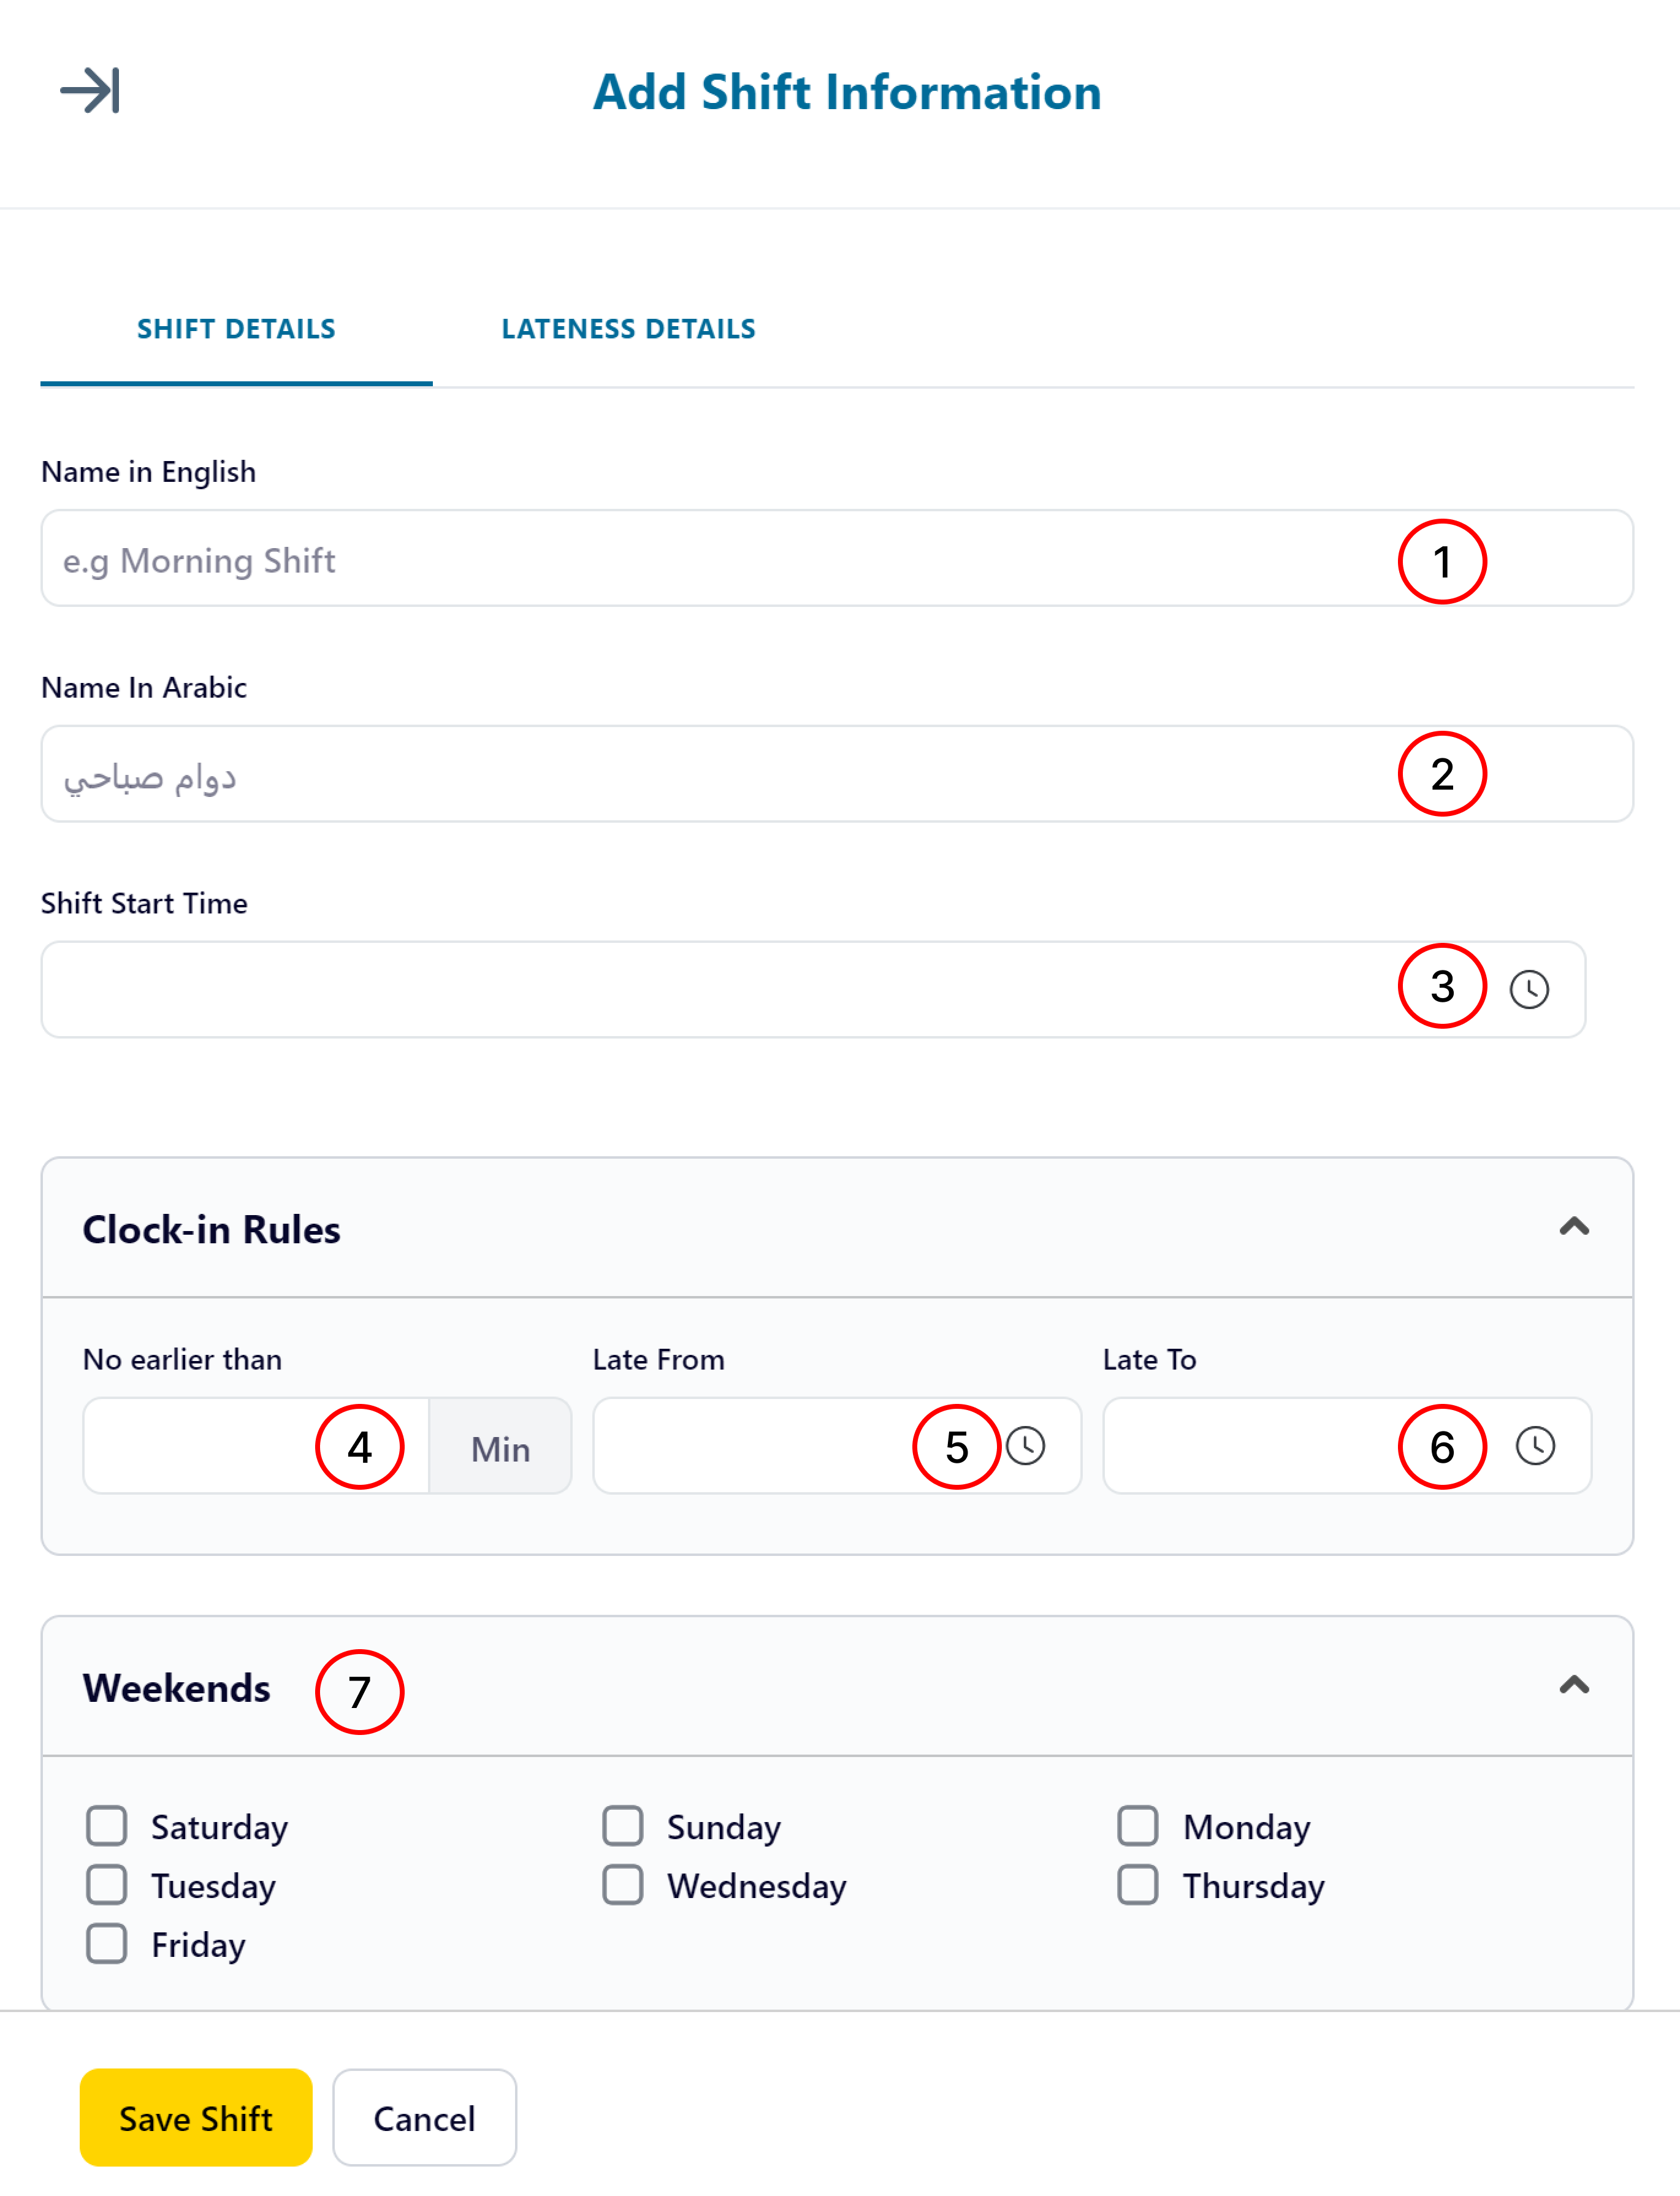Focus the Name In Arabic field
The image size is (1680, 2196).
click(x=837, y=775)
